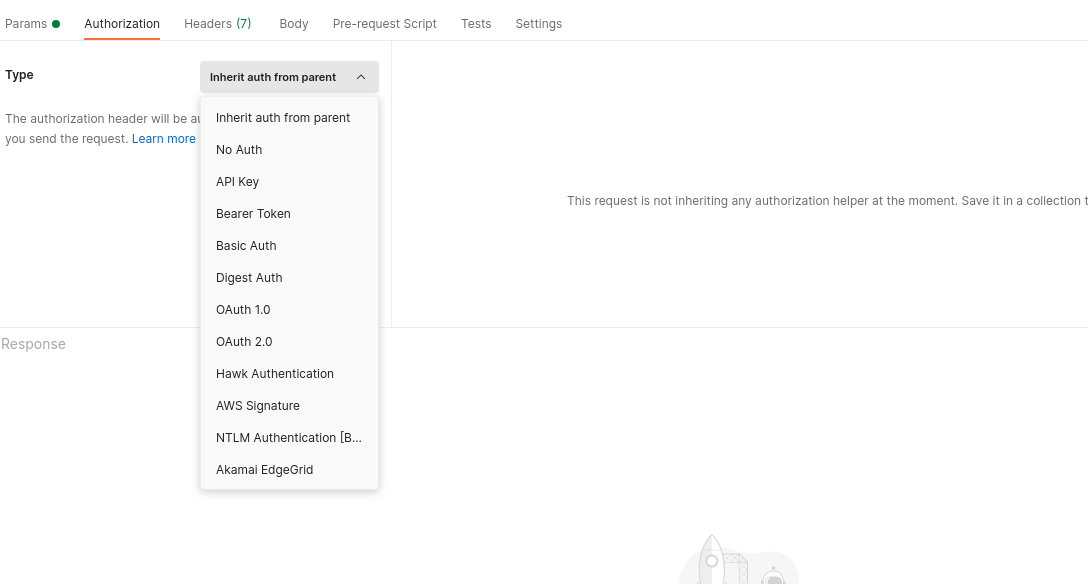
Task: Open the Params tab
Action: 26,24
